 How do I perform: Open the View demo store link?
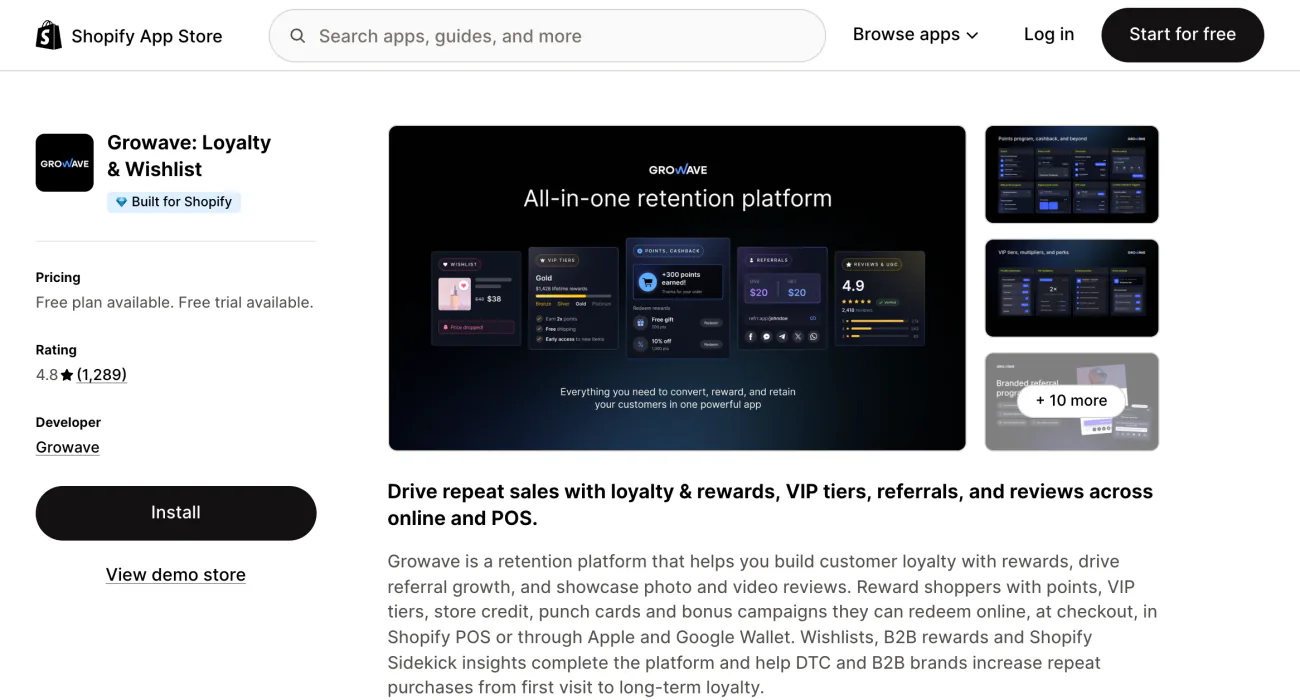176,575
